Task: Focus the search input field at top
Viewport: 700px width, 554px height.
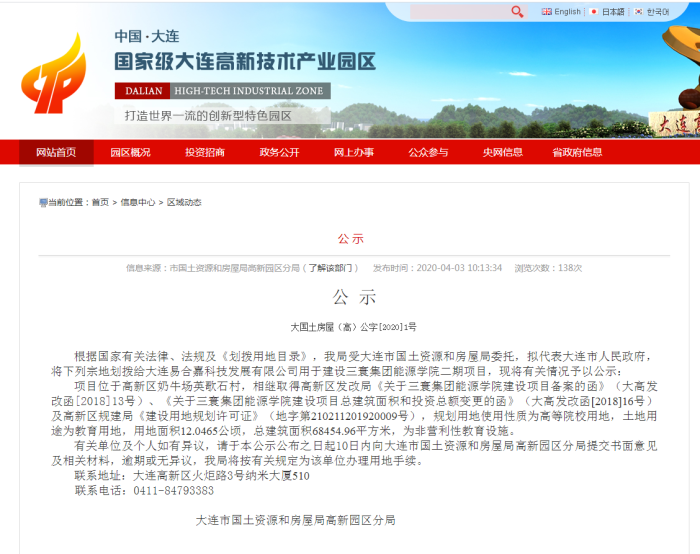Action: [x=460, y=12]
